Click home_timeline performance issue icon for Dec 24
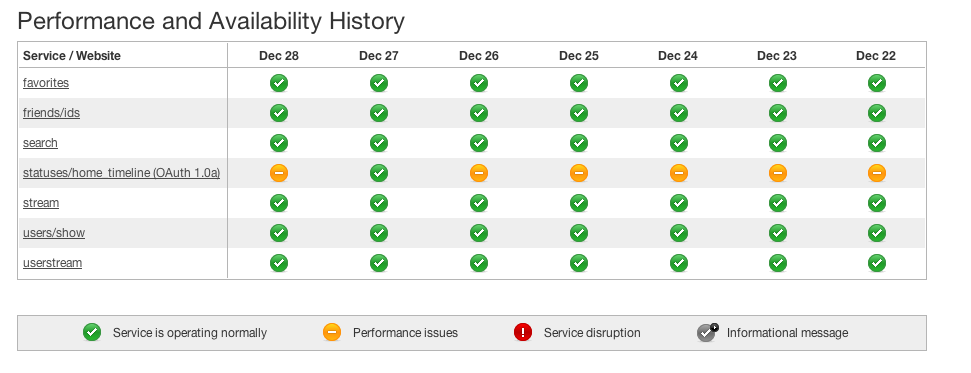Viewport: 971px width, 373px height. pyautogui.click(x=679, y=173)
